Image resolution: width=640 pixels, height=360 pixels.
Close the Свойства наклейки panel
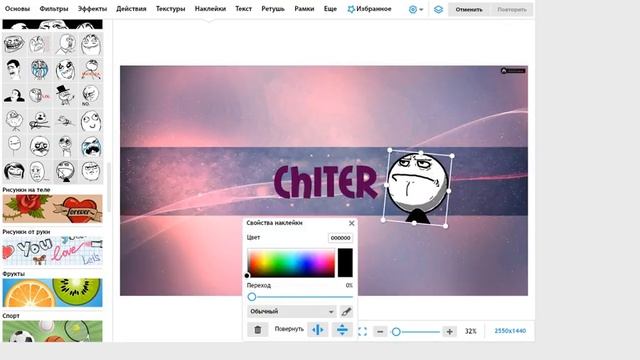[x=351, y=223]
